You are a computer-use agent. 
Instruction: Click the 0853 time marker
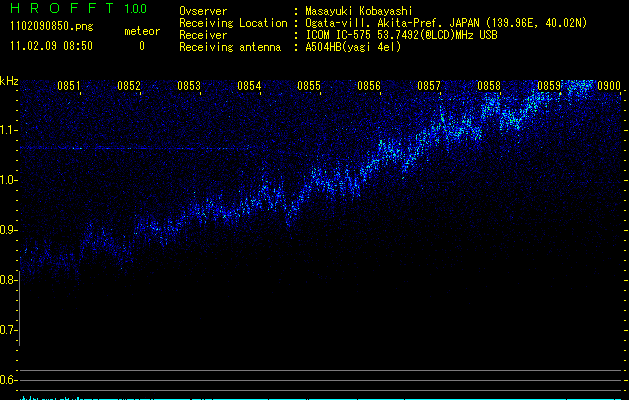pyautogui.click(x=189, y=86)
